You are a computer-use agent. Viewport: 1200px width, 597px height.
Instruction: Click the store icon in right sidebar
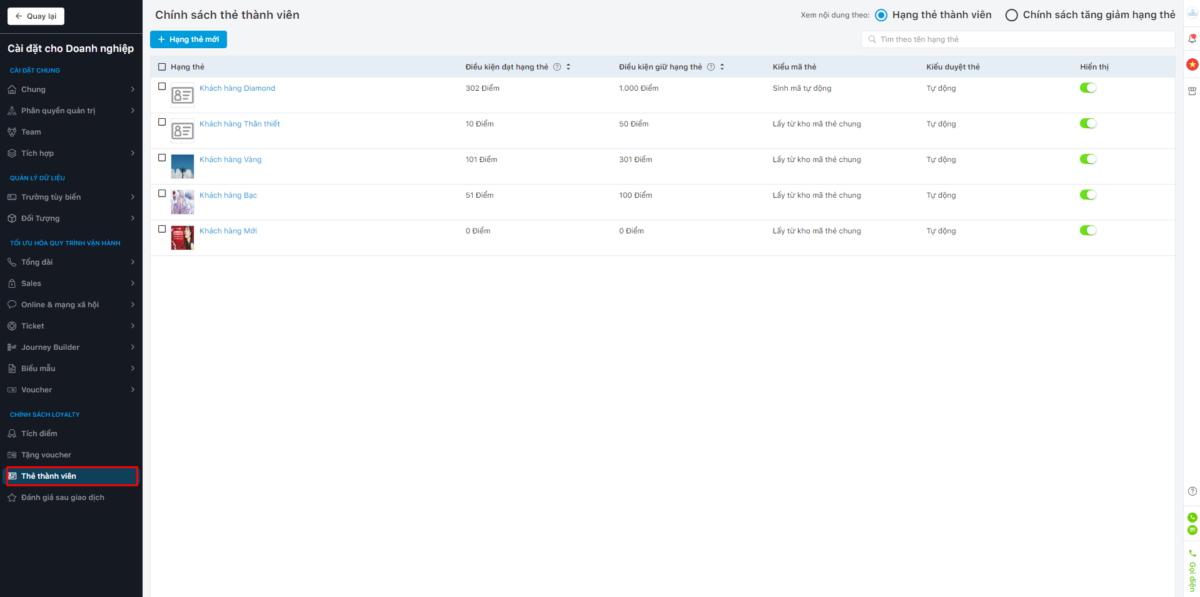pos(1192,91)
